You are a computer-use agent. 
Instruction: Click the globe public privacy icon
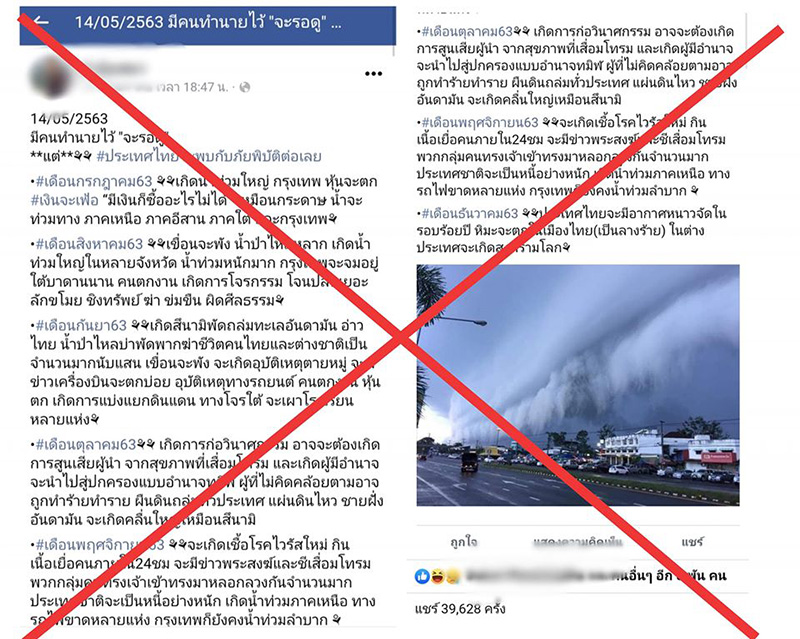245,87
